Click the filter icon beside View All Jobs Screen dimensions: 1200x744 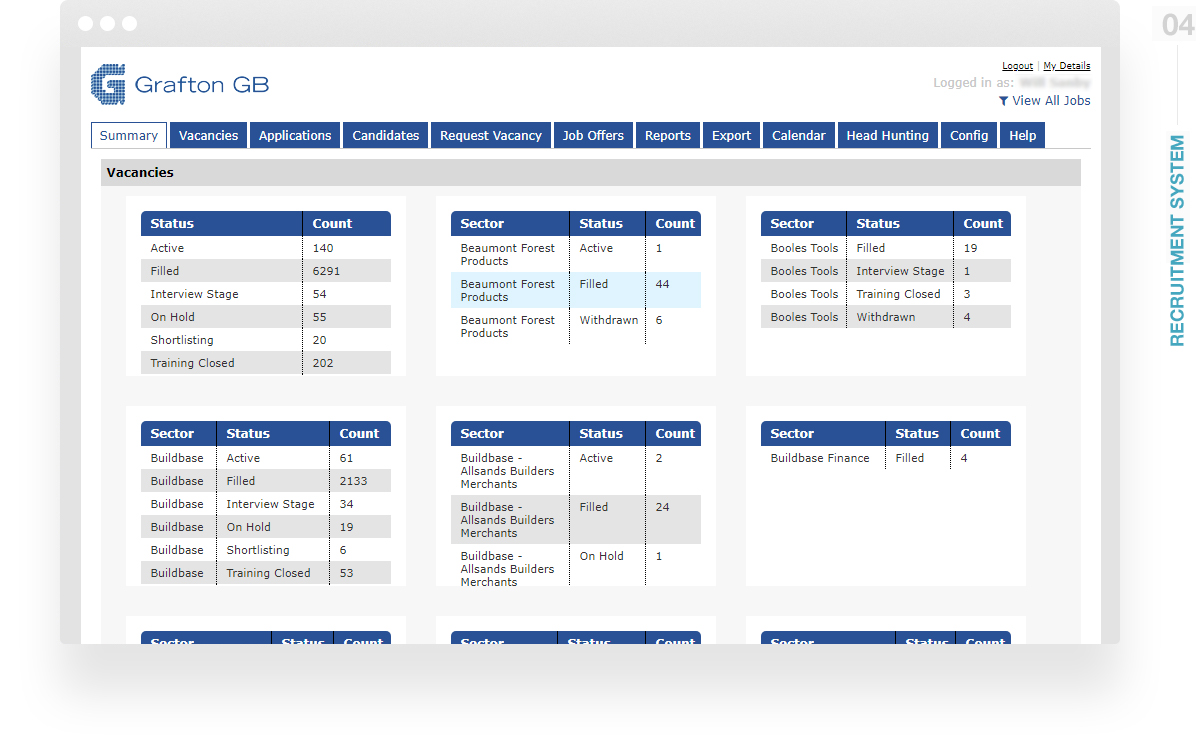(1003, 101)
